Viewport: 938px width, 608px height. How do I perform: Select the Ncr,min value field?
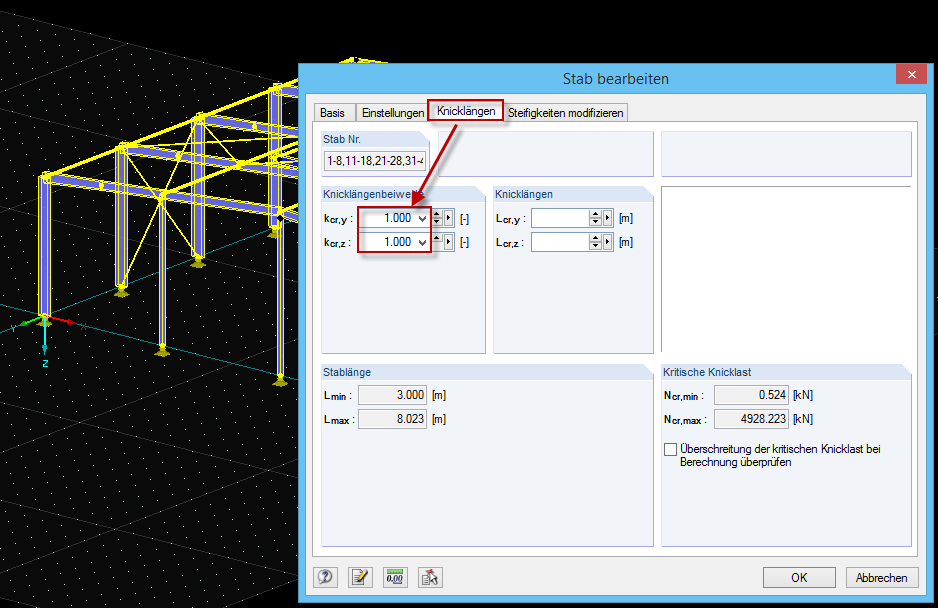click(750, 394)
